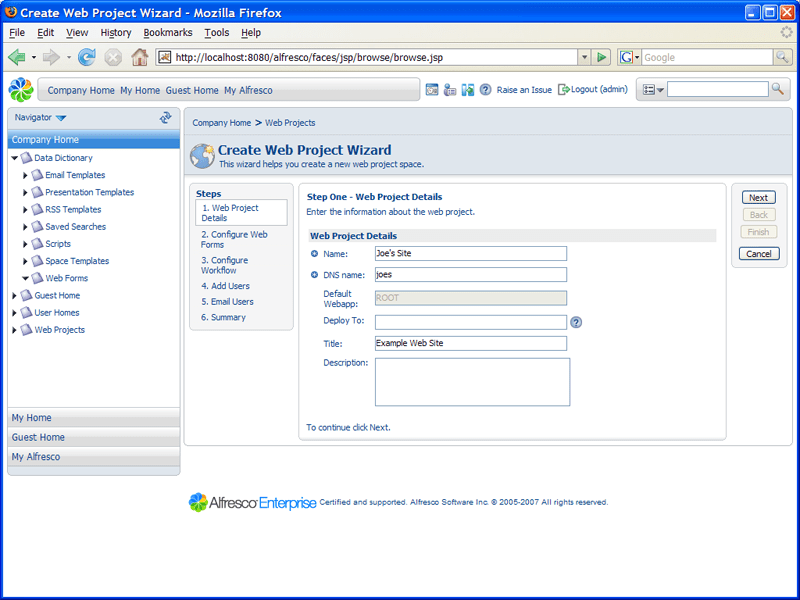Open the Navigator dropdown arrow
800x600 pixels.
click(x=62, y=117)
